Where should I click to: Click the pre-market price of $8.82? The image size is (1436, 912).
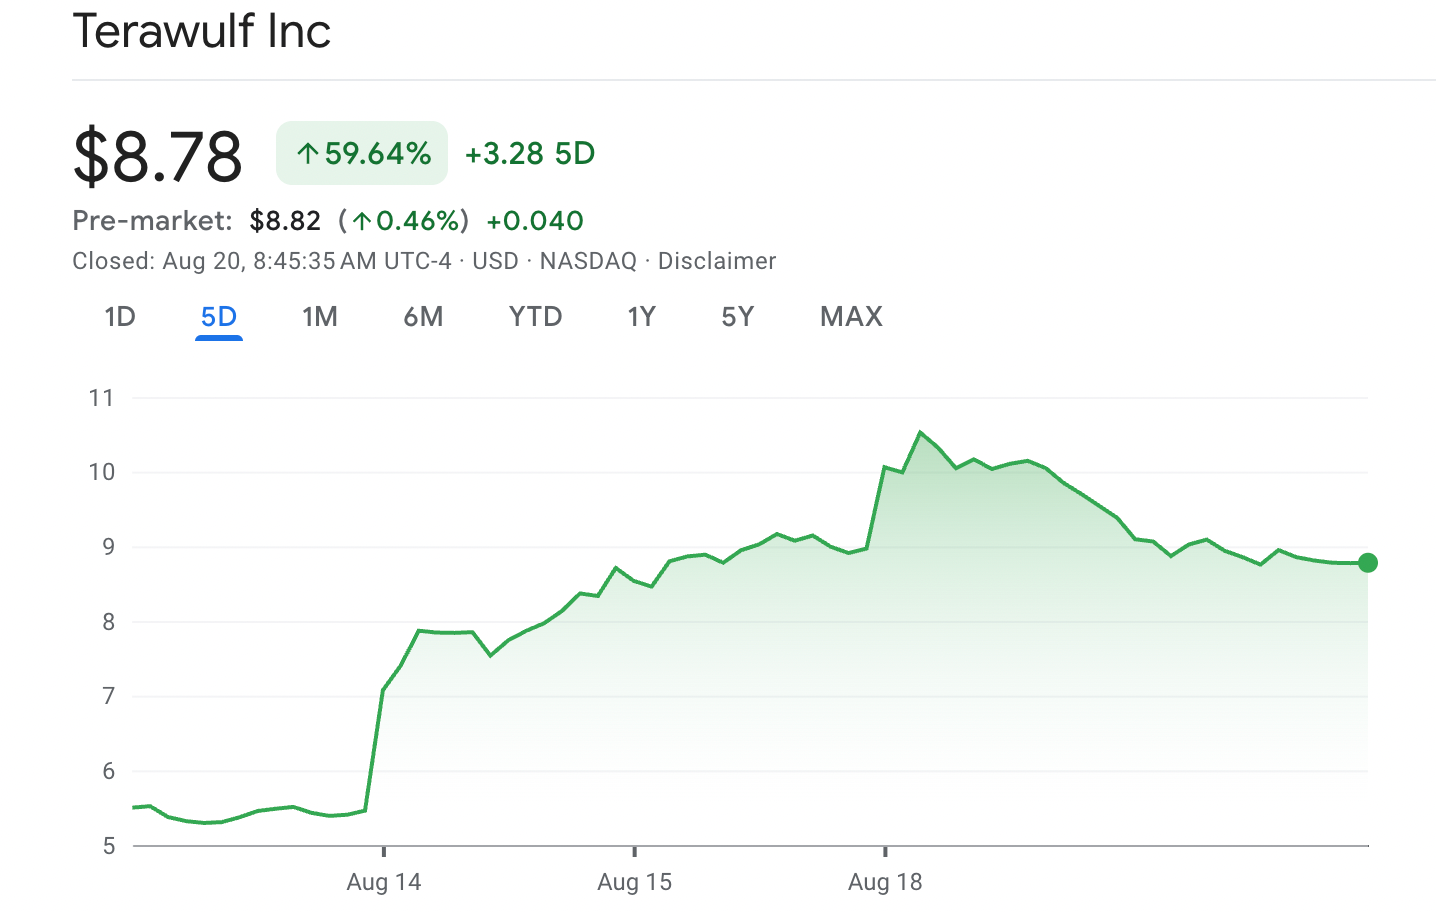coord(284,220)
